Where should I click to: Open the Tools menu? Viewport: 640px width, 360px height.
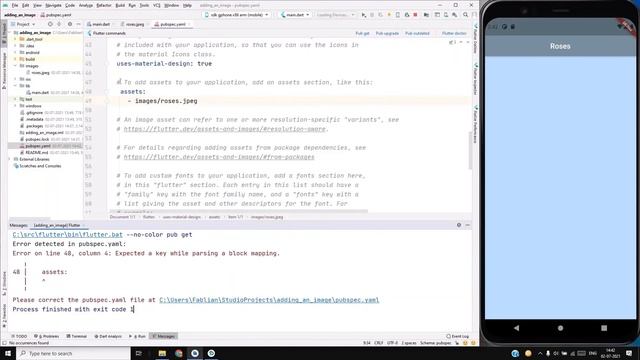(144, 5)
